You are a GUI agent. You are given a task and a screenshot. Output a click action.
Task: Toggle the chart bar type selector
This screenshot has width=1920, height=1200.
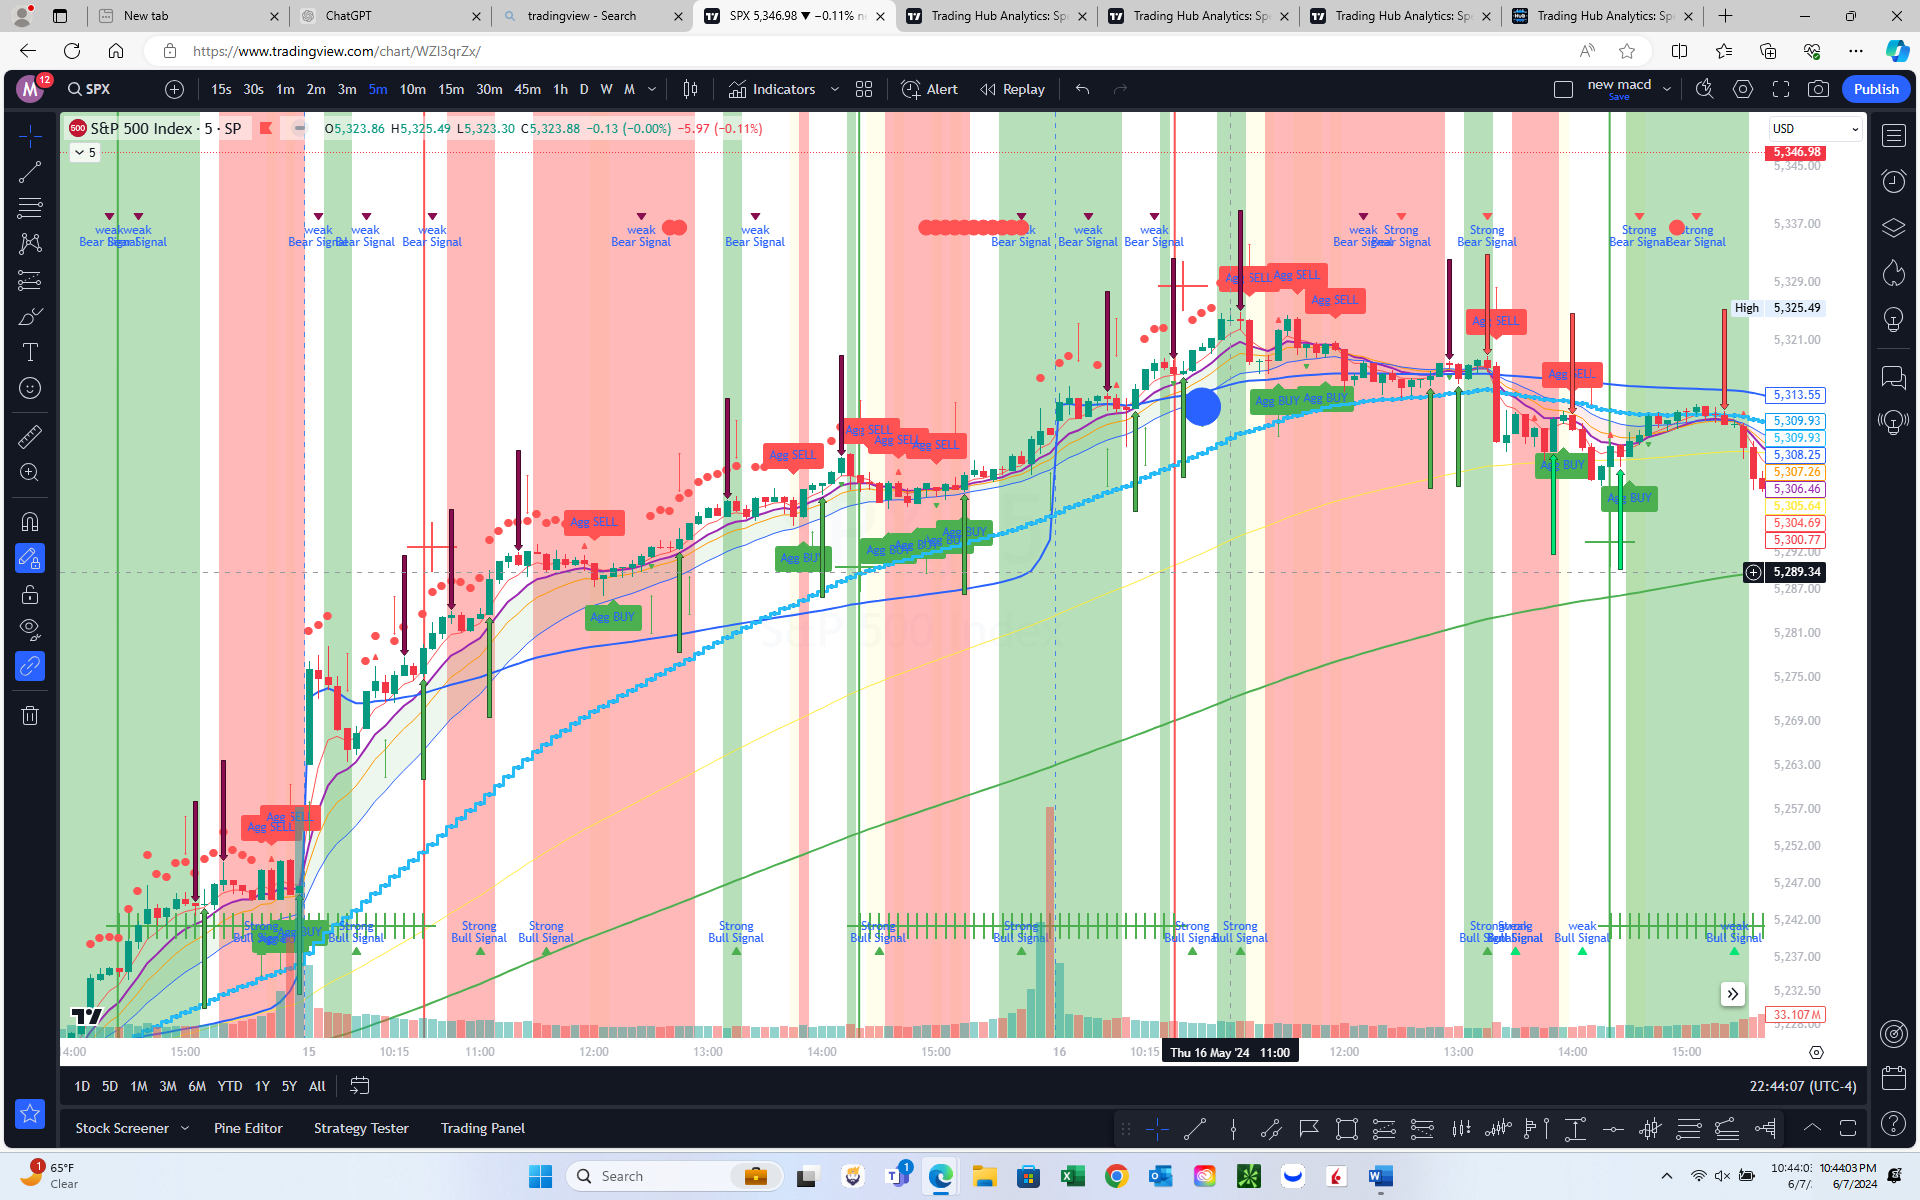[691, 88]
